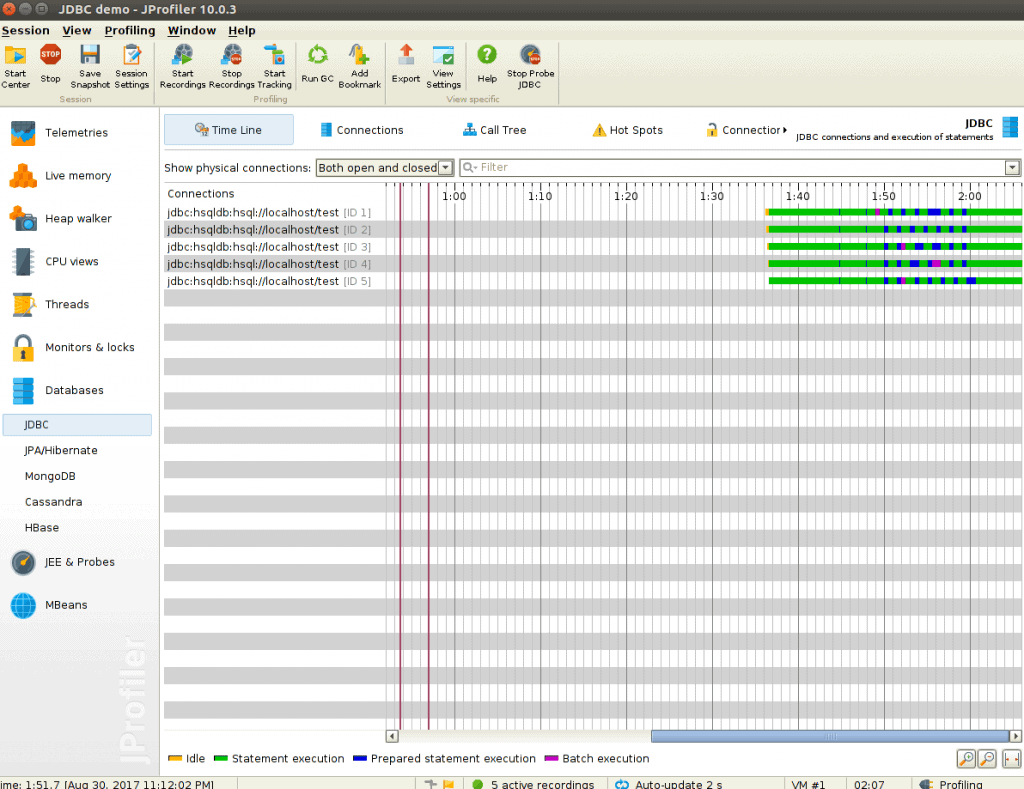
Task: Switch to the Time Line tab
Action: click(x=229, y=130)
